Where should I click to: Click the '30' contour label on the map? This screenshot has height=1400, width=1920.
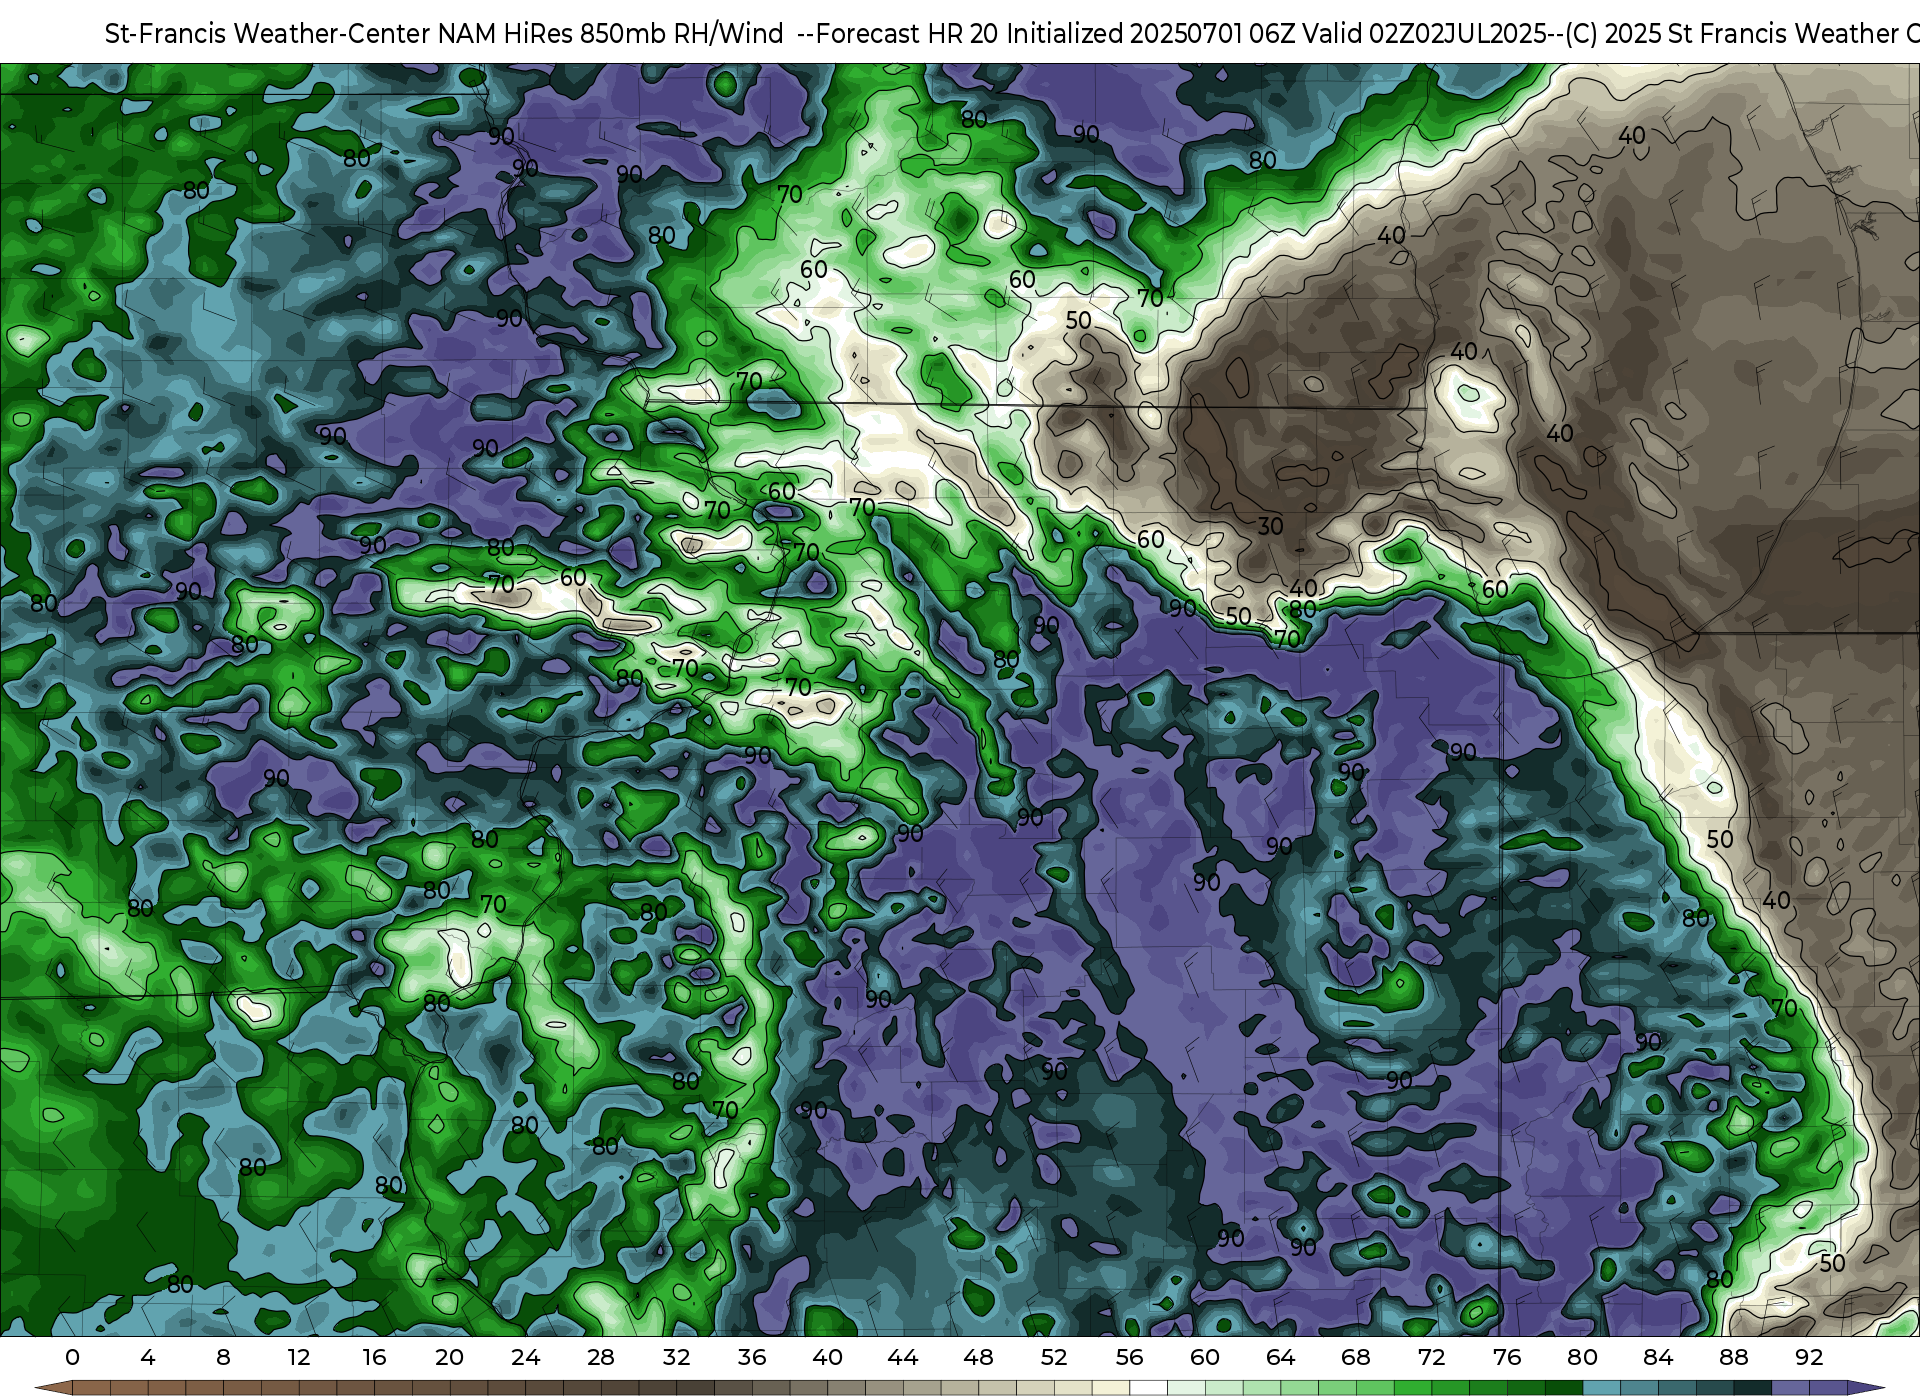click(x=1270, y=526)
